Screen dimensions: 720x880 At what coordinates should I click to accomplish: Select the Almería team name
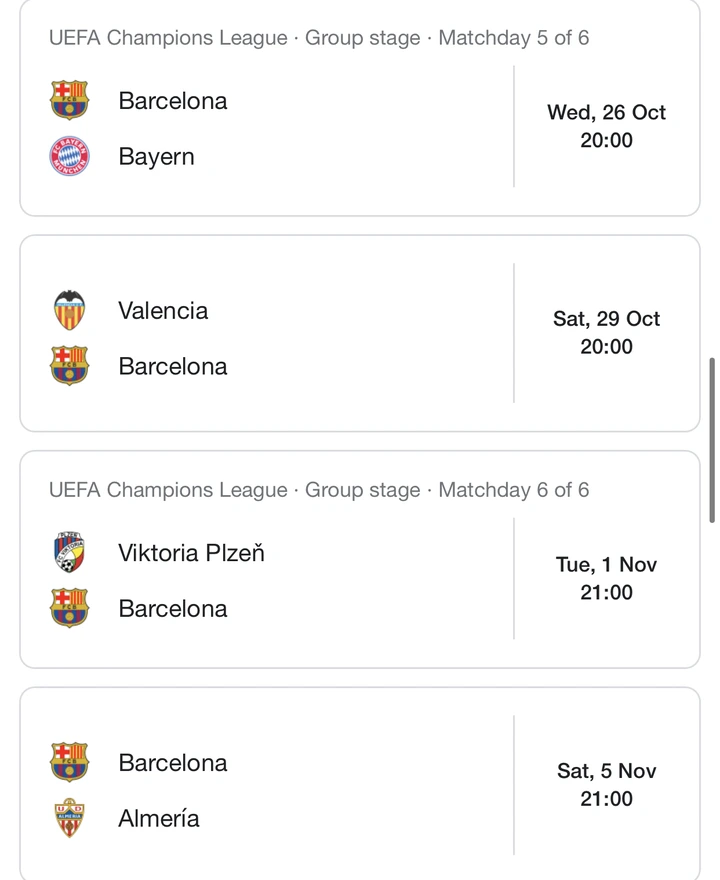pos(159,818)
